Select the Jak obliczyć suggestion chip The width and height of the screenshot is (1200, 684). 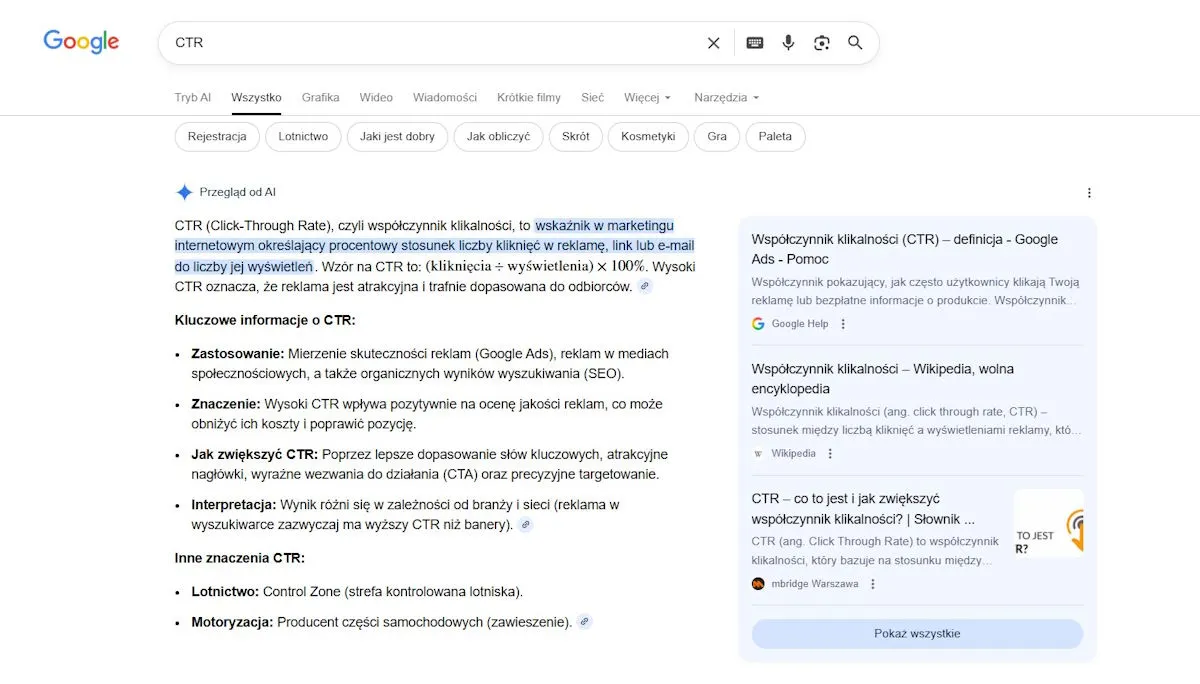pos(498,137)
